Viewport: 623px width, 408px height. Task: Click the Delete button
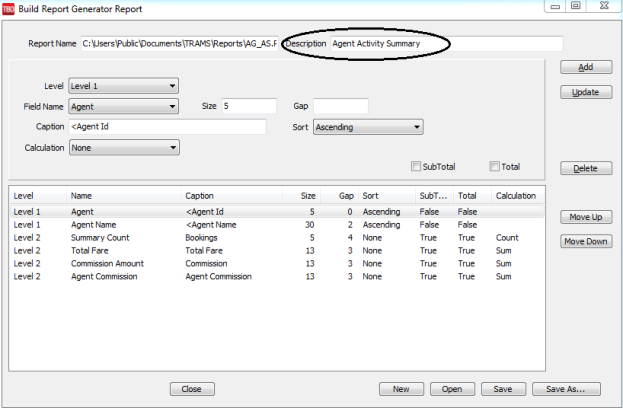tap(586, 168)
